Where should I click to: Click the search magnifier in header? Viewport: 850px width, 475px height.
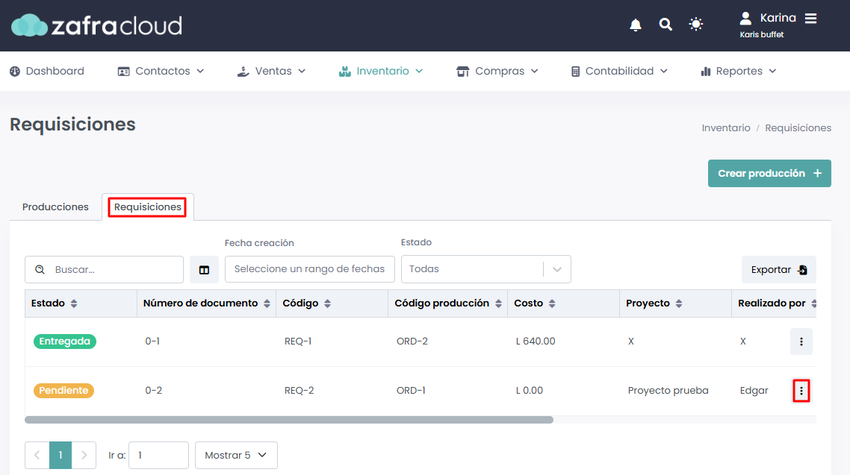click(665, 24)
